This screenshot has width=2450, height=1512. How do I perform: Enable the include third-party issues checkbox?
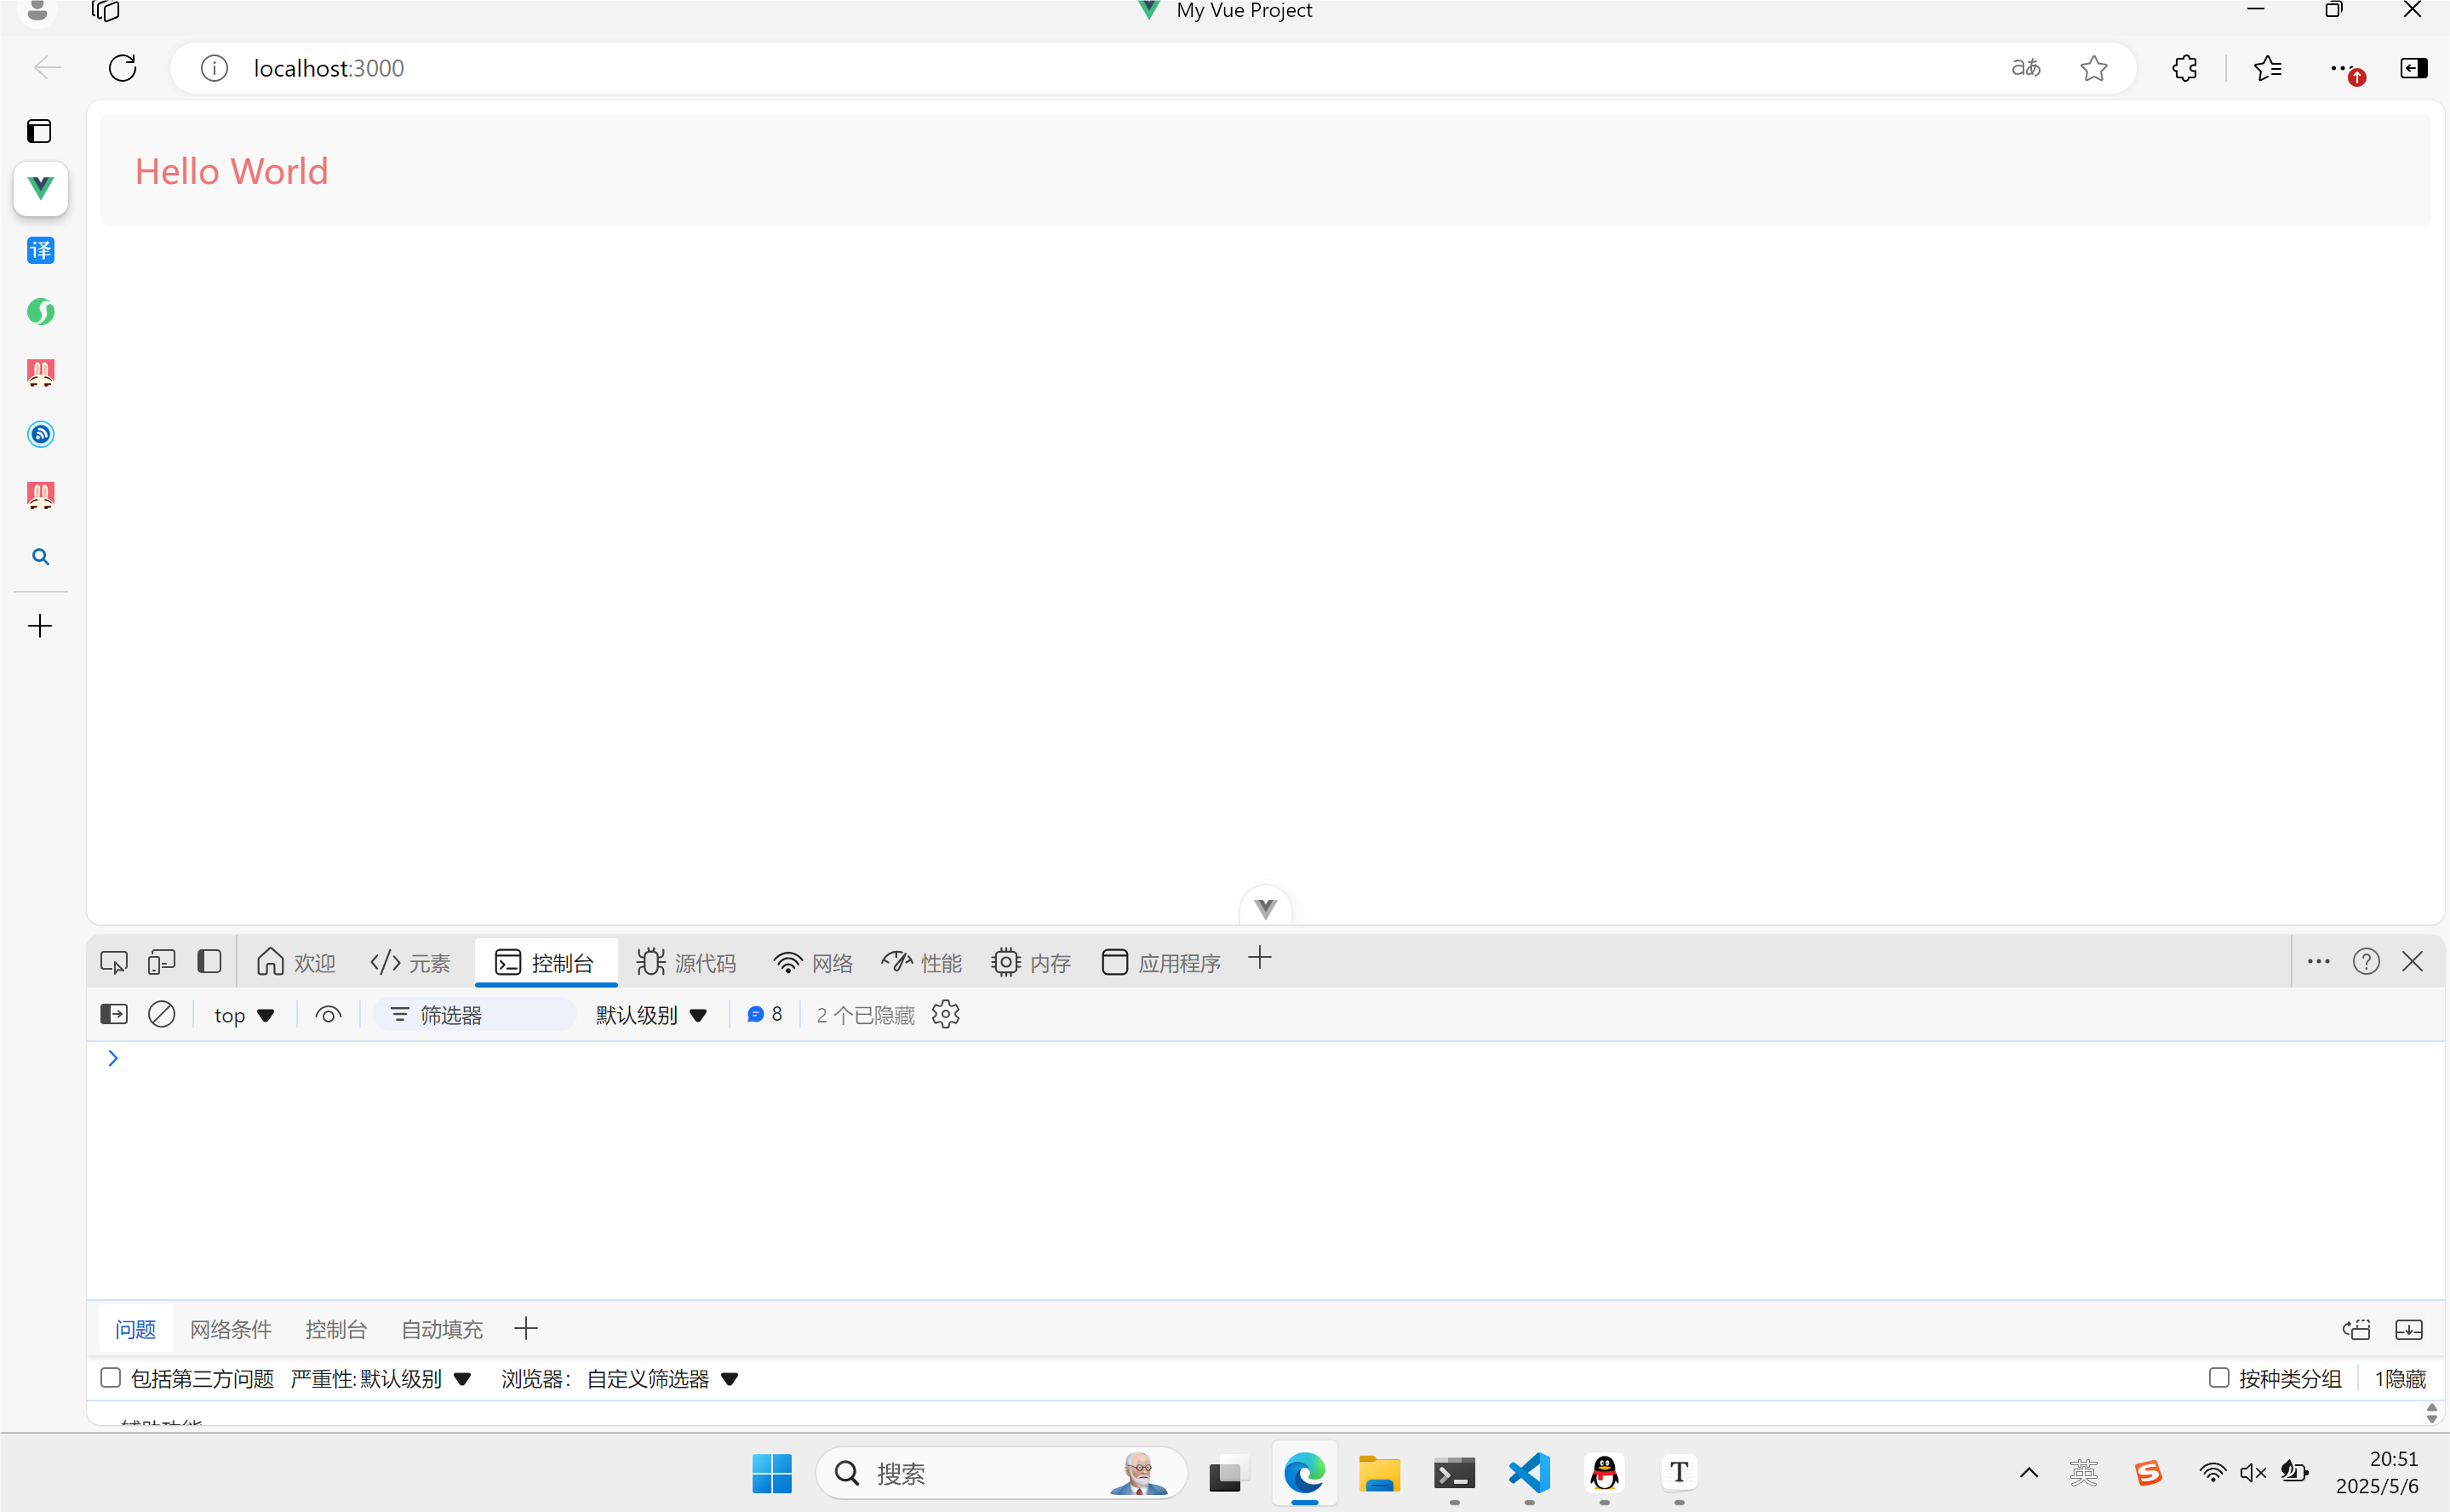point(111,1378)
